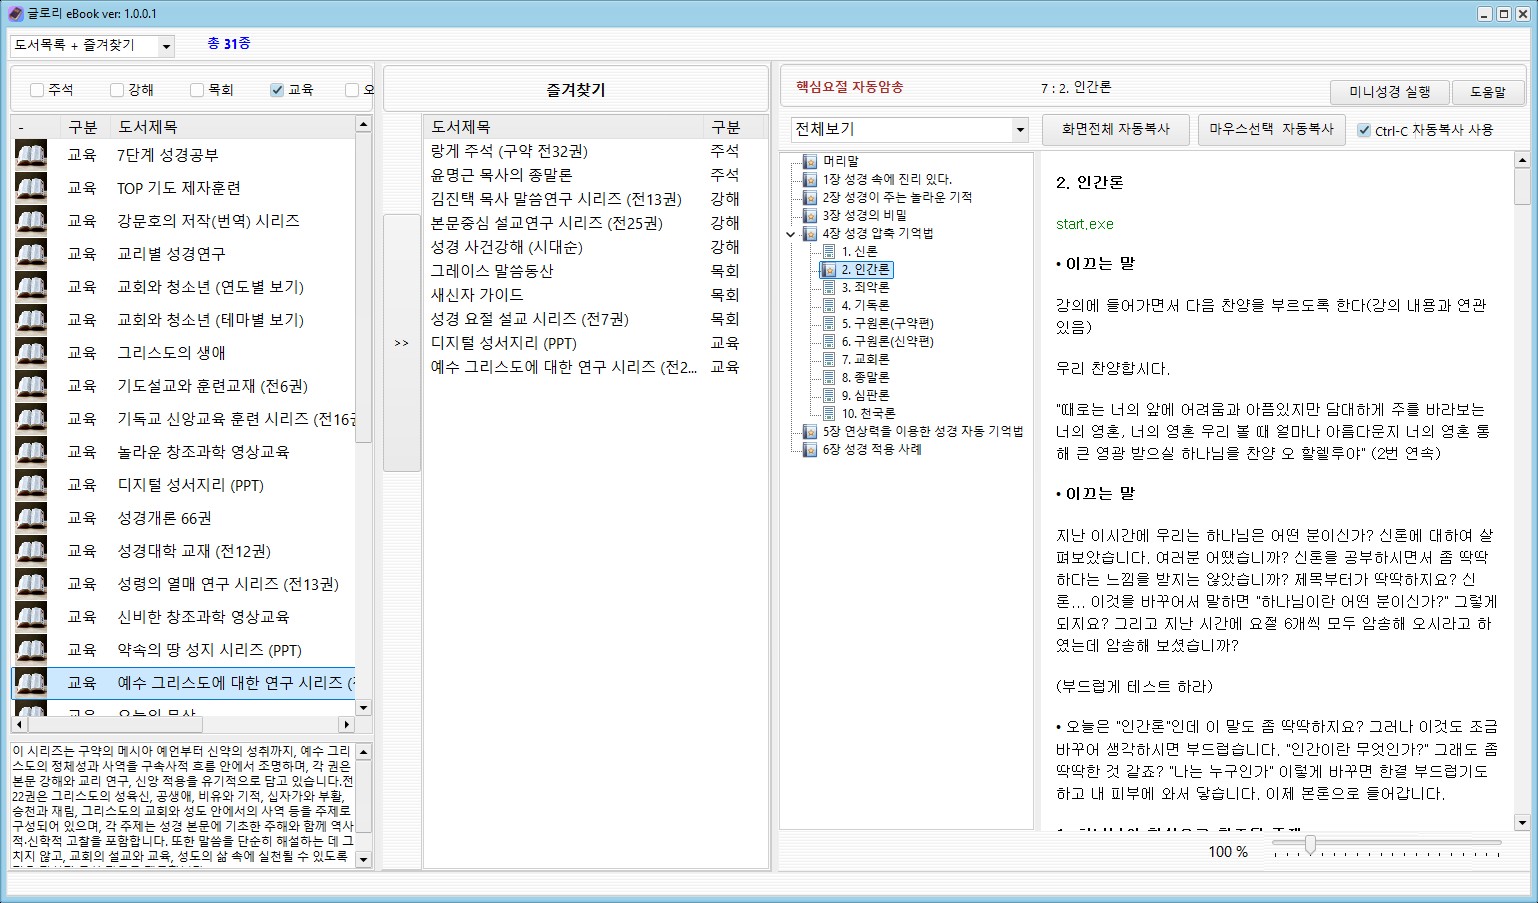Click book icon for 성경개론 66권
Viewport: 1538px width, 903px height.
tap(31, 518)
